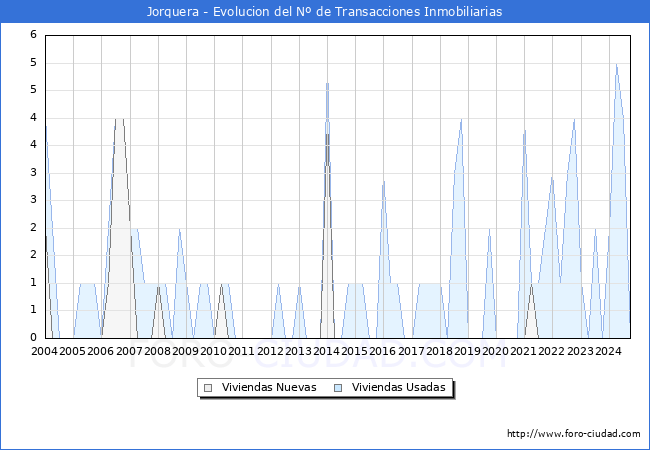Click the 2014 x-axis label
Viewport: 650px width, 450px height.
tap(326, 351)
